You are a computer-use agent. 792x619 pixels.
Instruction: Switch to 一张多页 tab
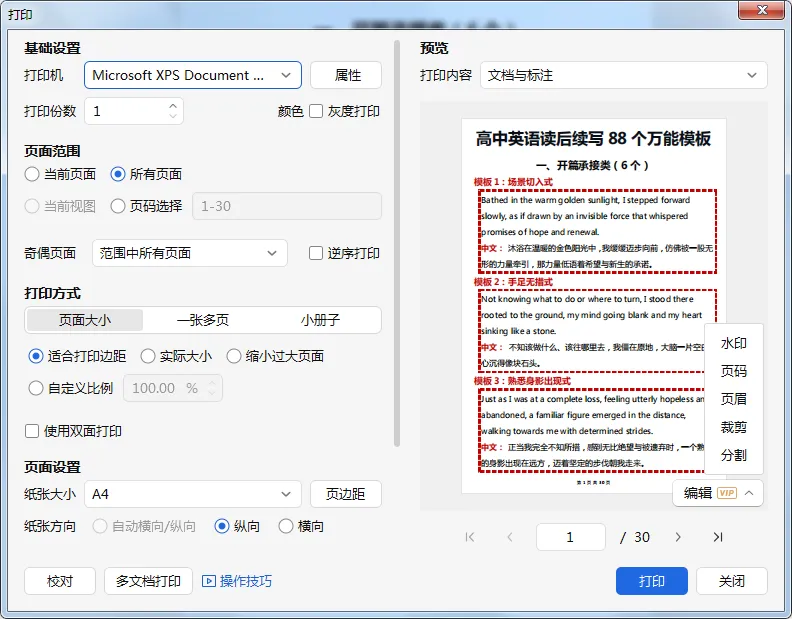(x=203, y=320)
